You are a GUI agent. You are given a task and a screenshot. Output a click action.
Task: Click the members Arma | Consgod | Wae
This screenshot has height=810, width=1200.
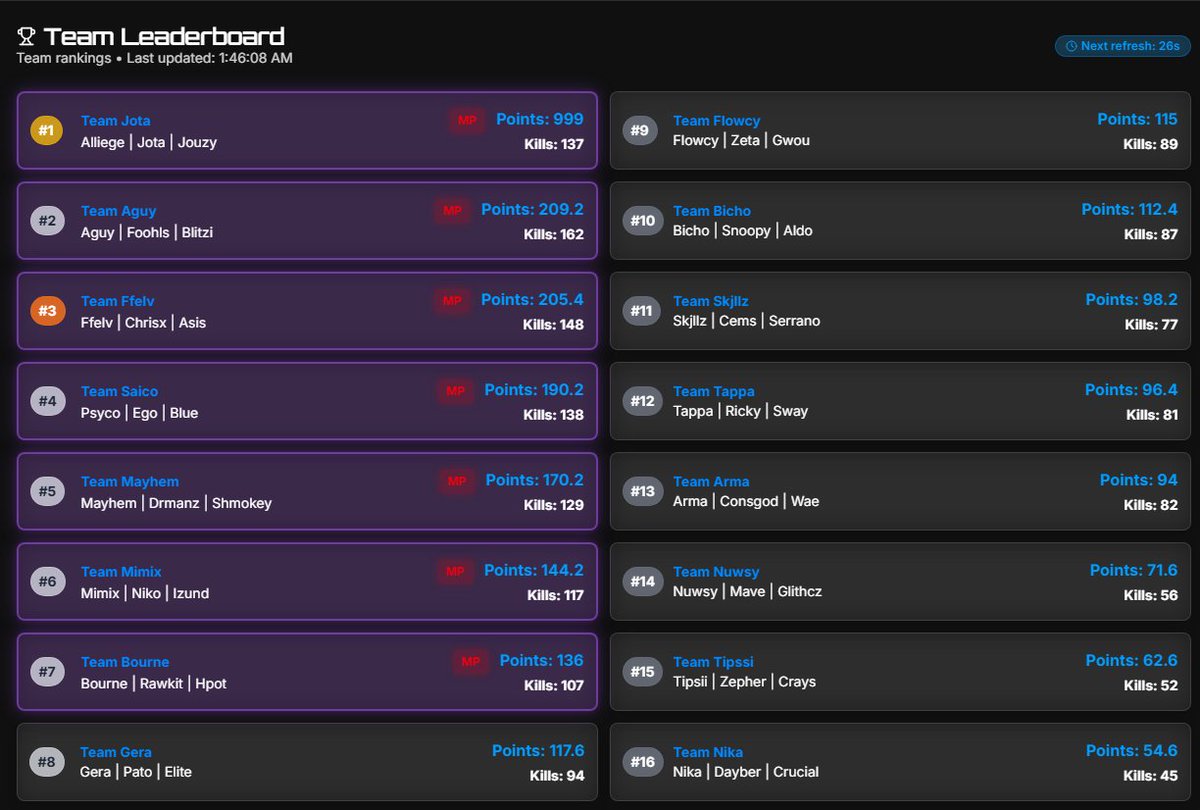click(746, 501)
